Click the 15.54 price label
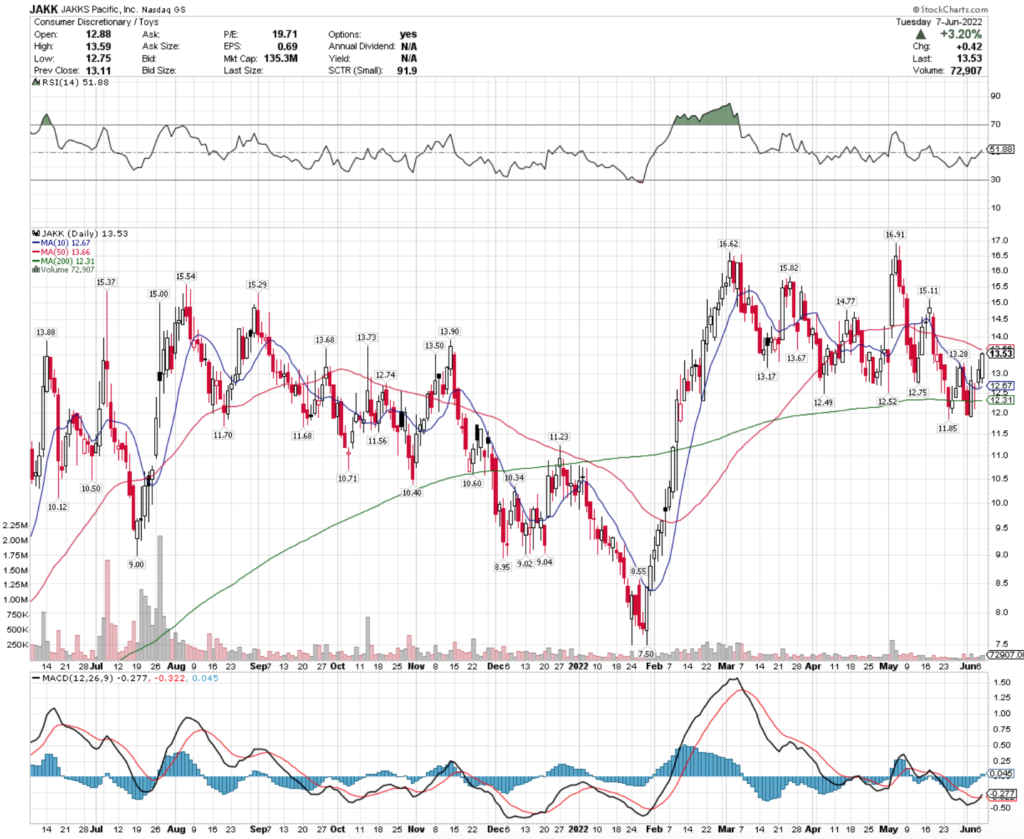This screenshot has width=1024, height=839. (185, 276)
